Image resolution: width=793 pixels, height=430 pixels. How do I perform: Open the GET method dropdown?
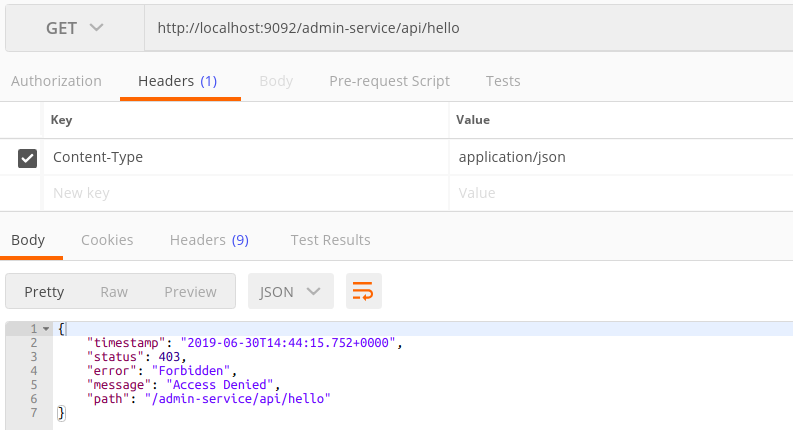tap(75, 28)
